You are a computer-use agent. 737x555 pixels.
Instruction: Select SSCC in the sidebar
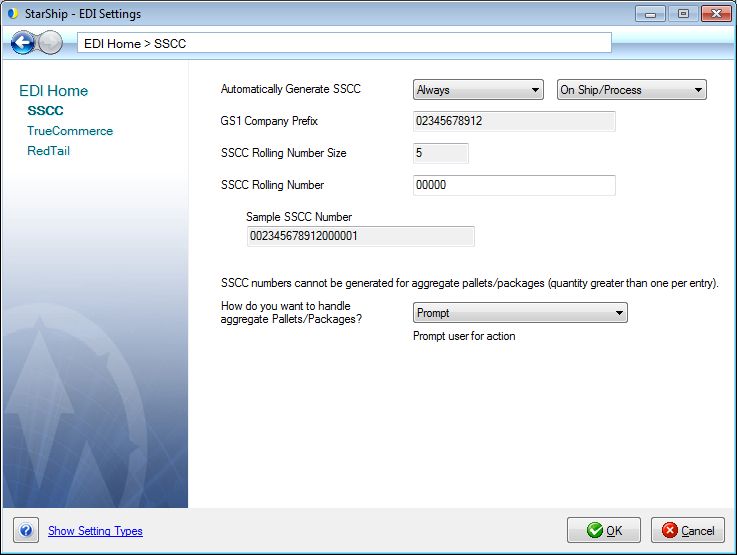click(x=45, y=111)
